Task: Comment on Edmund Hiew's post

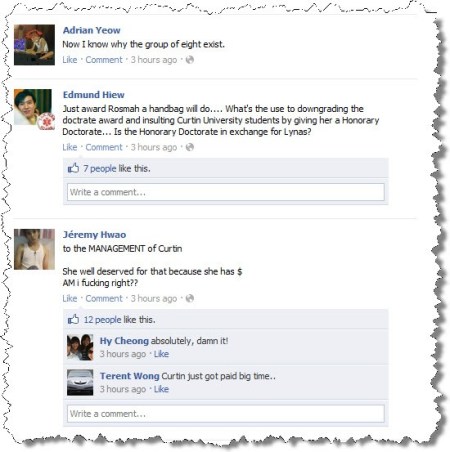Action: click(x=104, y=147)
